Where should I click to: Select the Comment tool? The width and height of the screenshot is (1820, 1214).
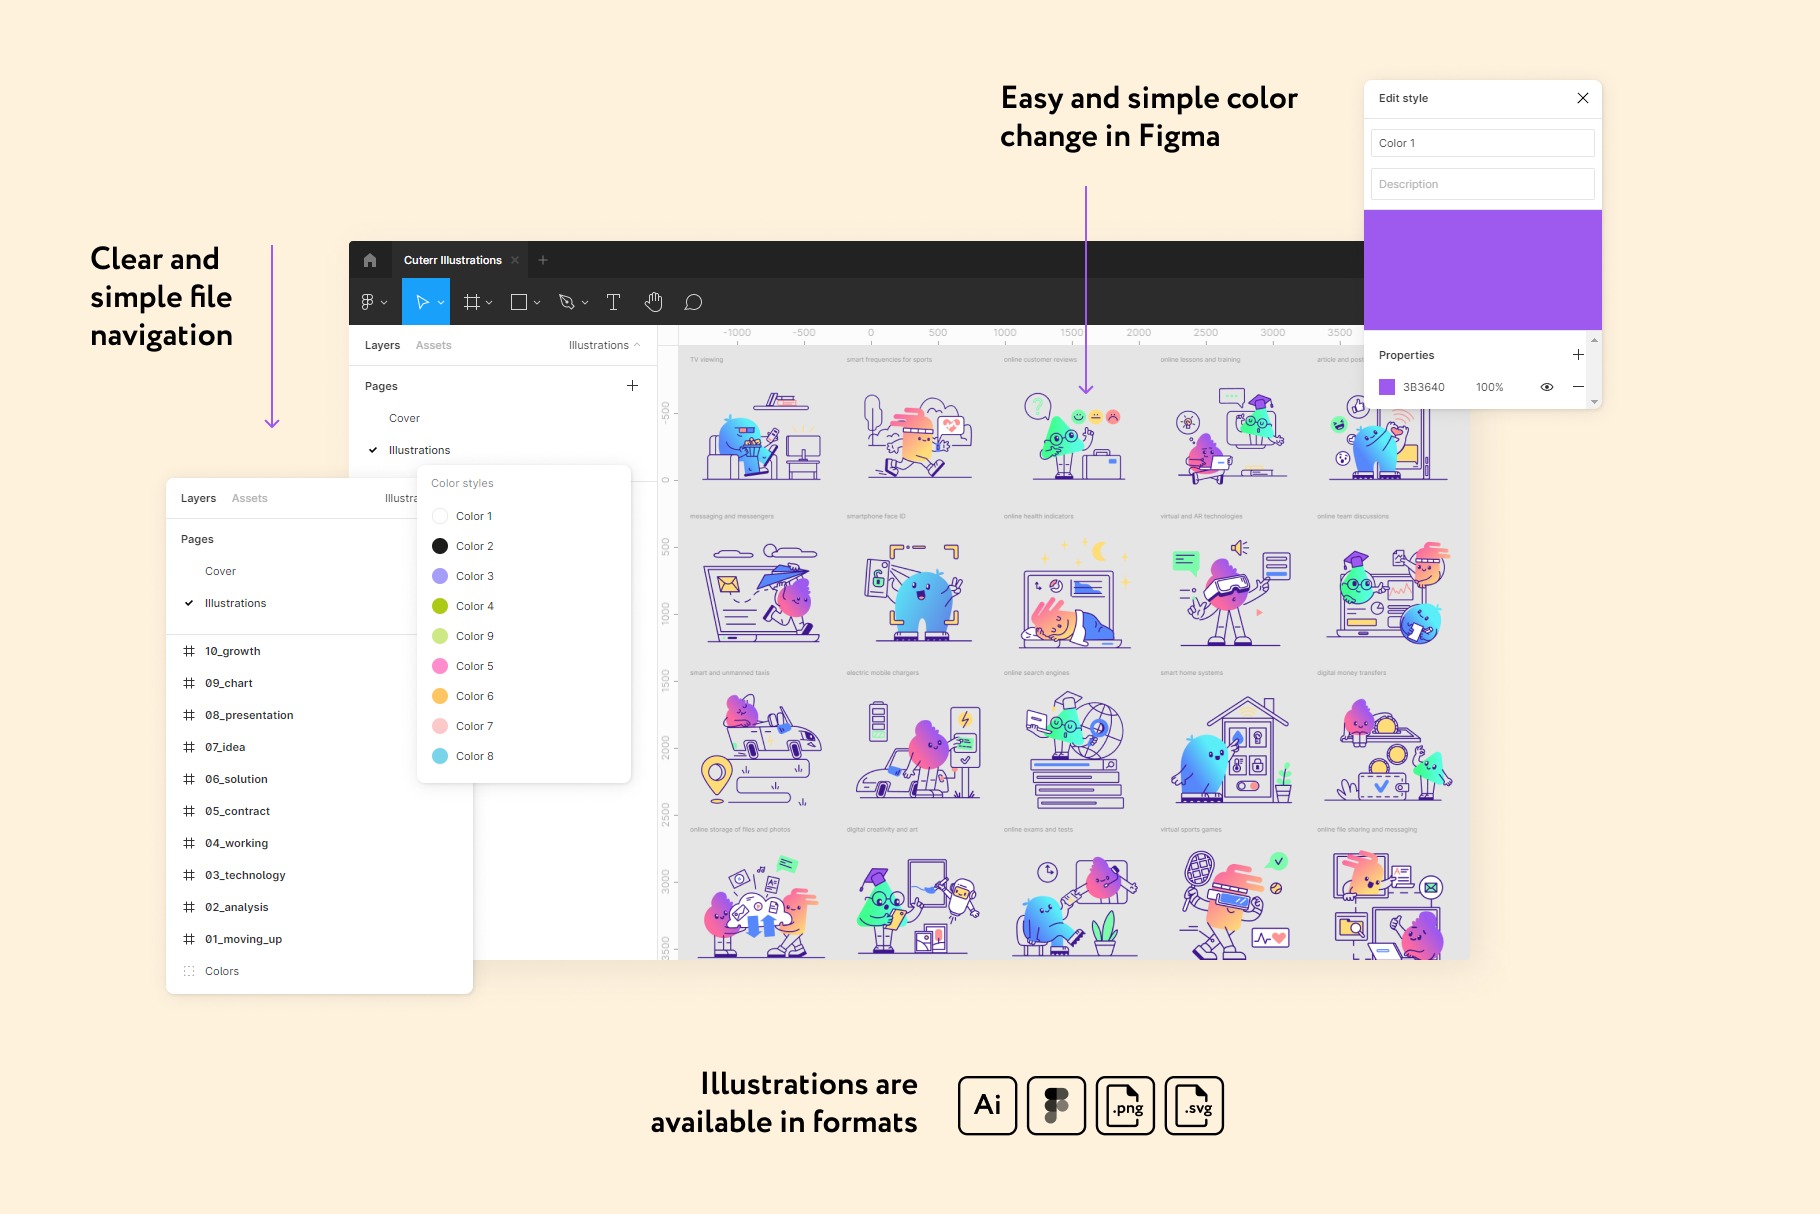[x=693, y=302]
